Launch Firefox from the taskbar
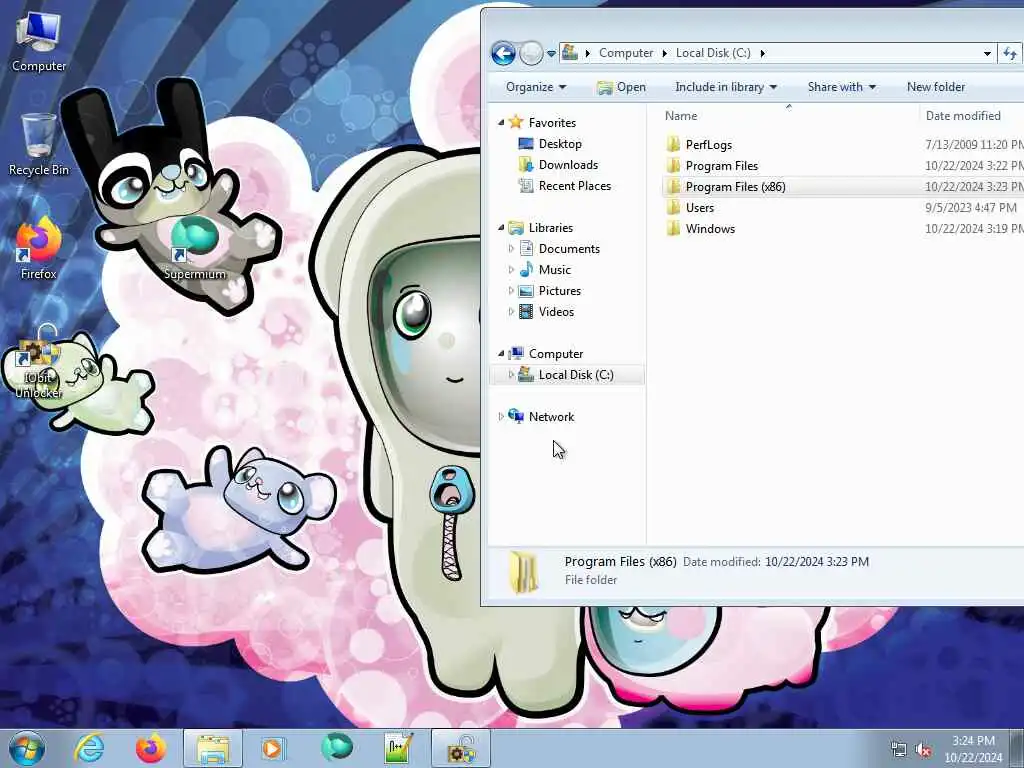Screen dimensions: 1024x768 tap(151, 748)
